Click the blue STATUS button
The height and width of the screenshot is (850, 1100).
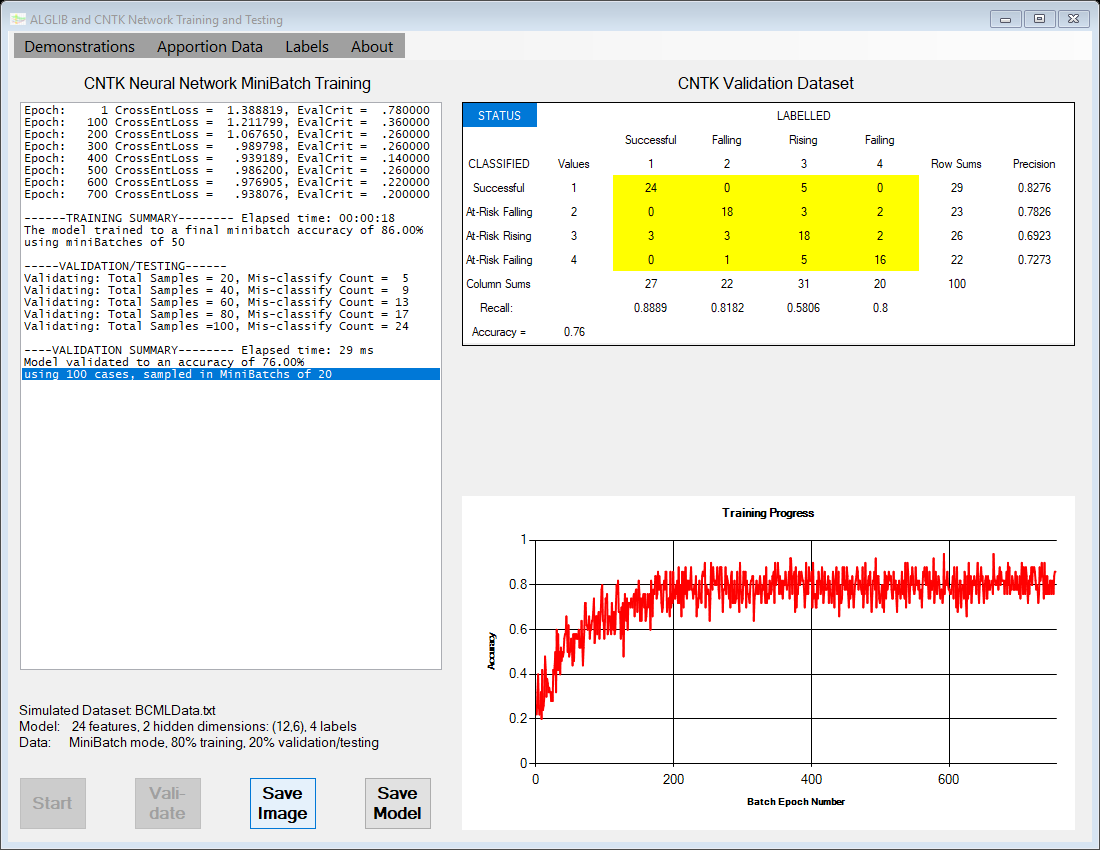(x=499, y=116)
